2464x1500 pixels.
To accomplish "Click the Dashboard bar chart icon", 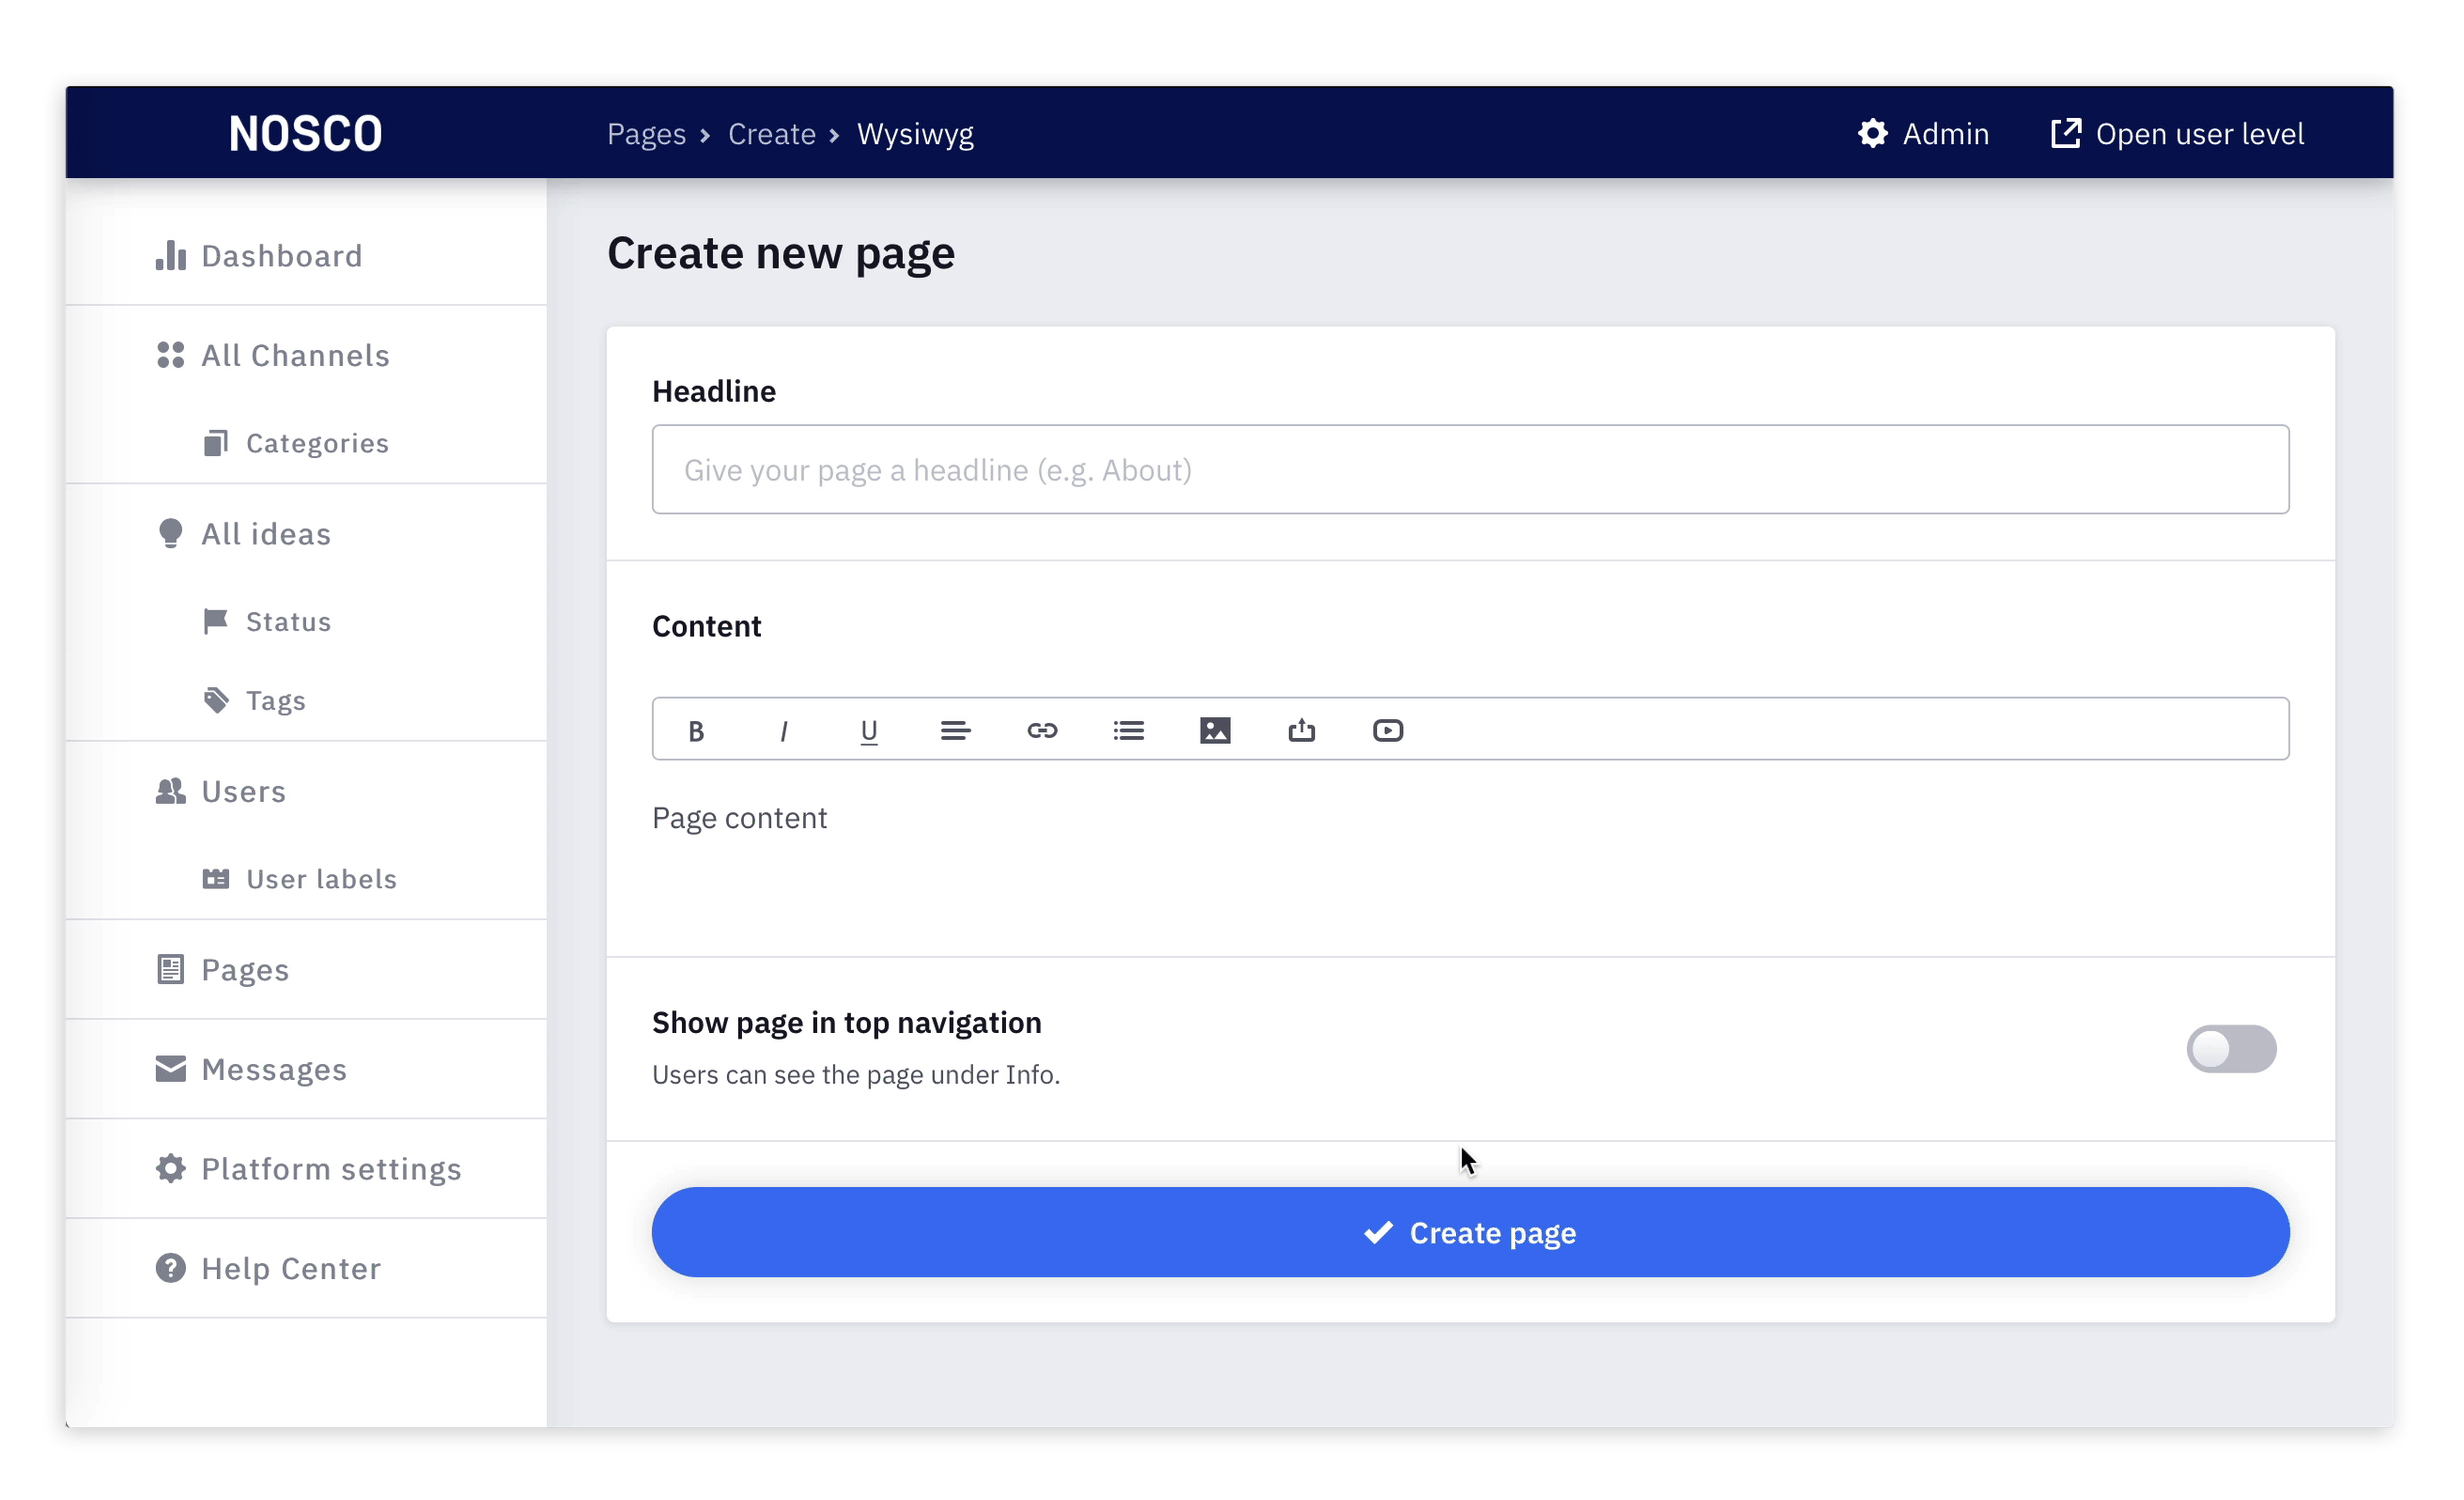I will coord(171,256).
